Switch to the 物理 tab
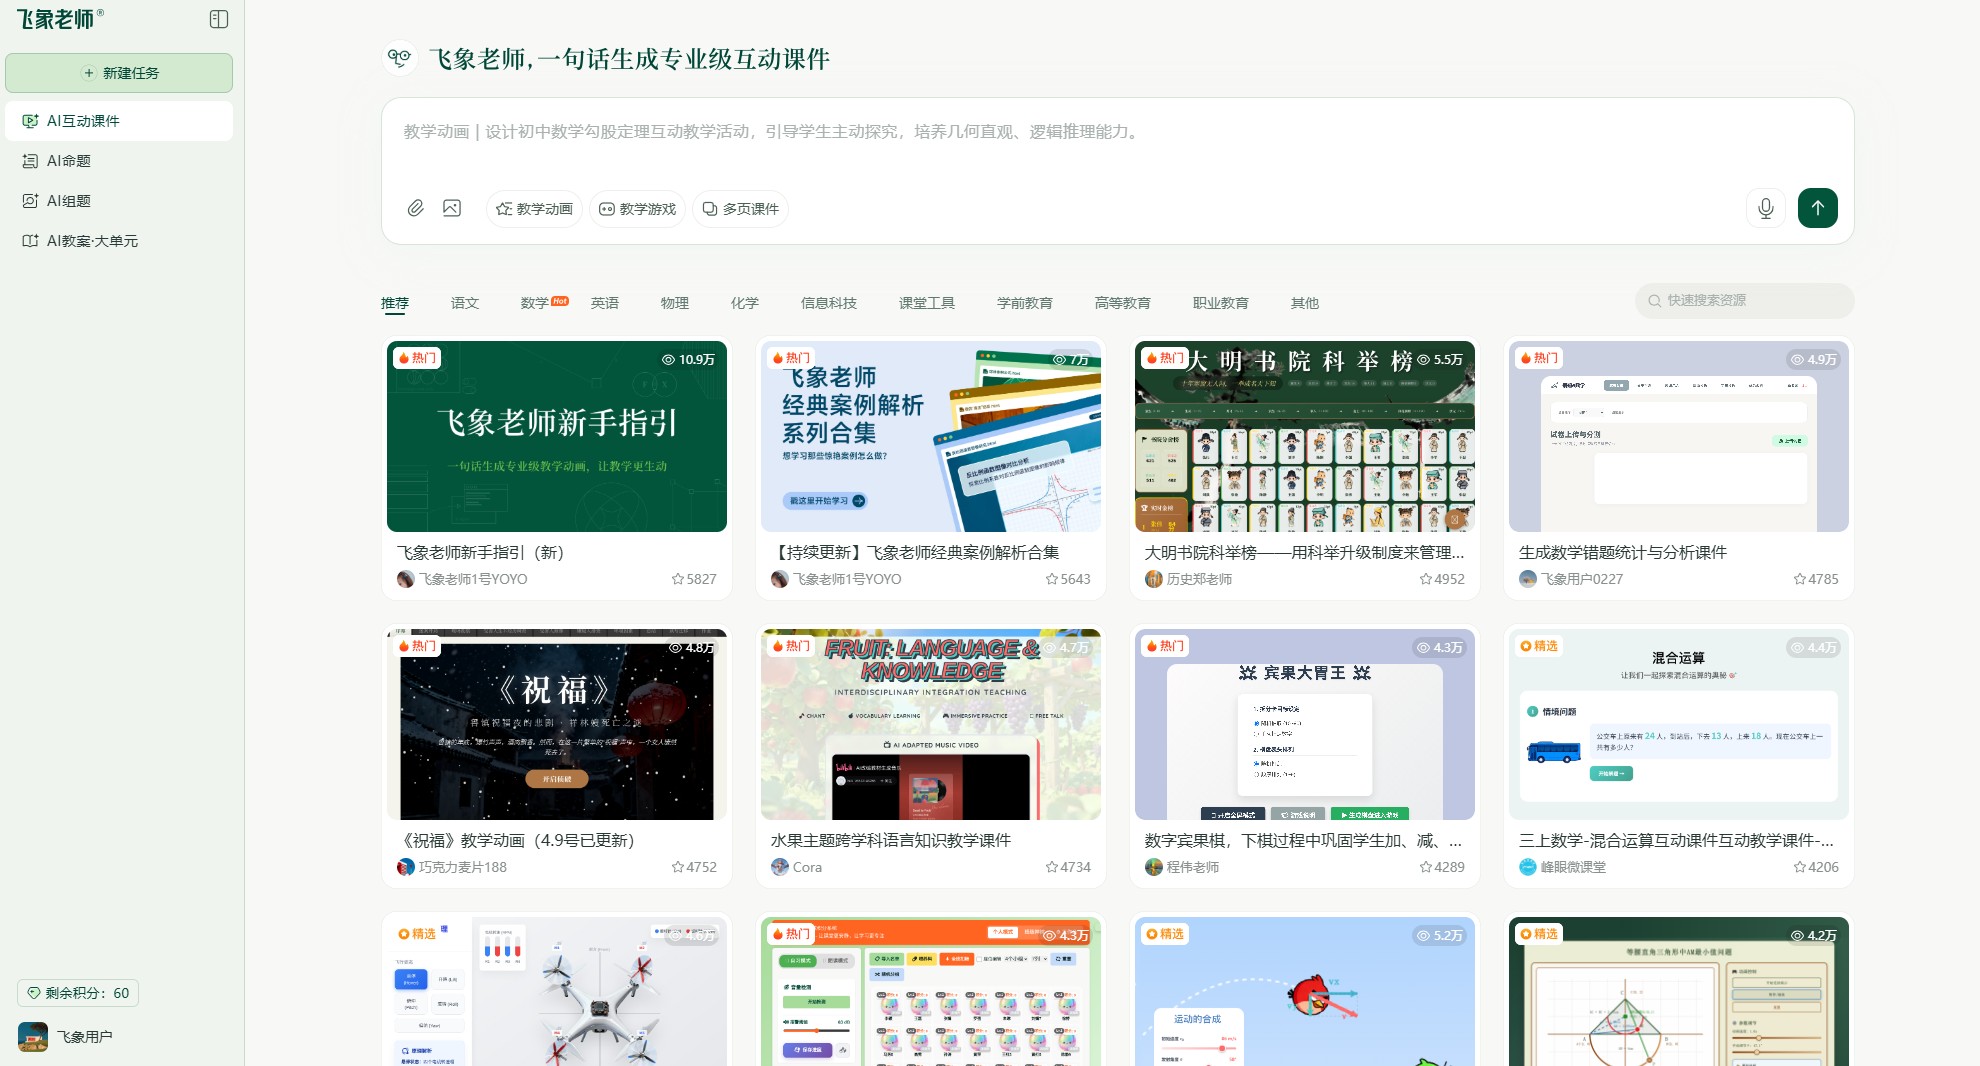Image resolution: width=1980 pixels, height=1066 pixels. click(x=675, y=303)
